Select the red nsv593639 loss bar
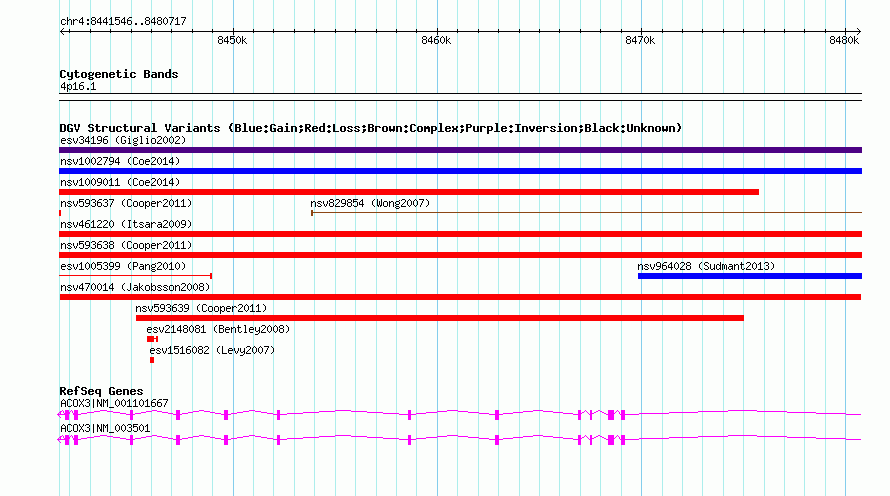 pyautogui.click(x=440, y=318)
